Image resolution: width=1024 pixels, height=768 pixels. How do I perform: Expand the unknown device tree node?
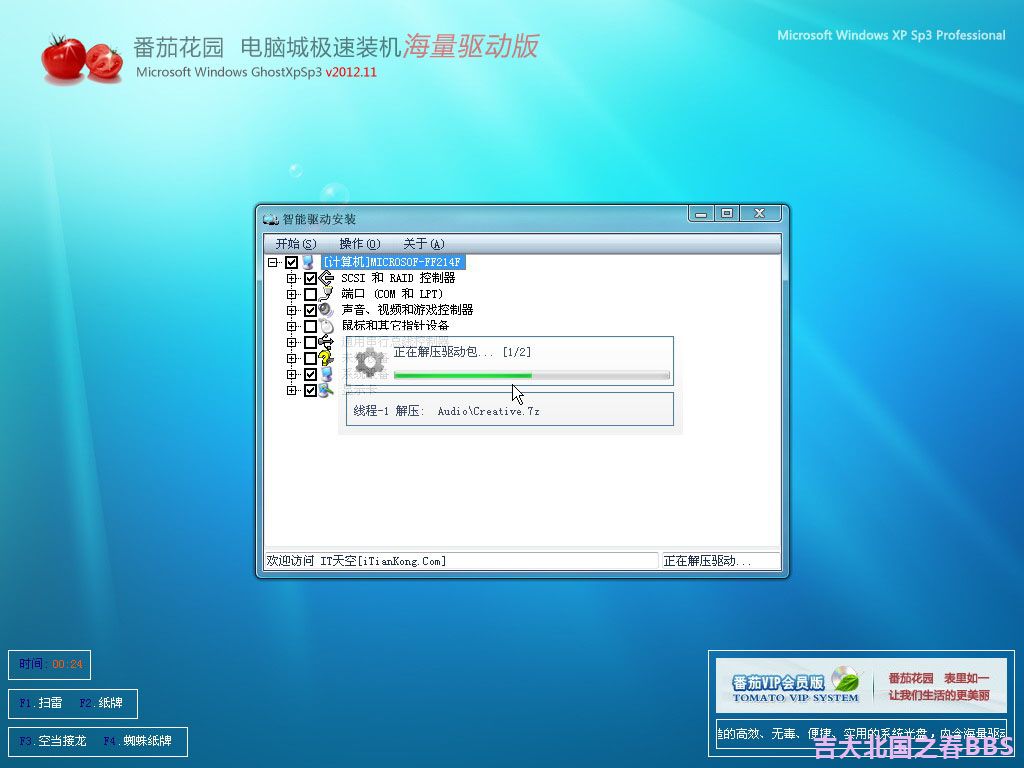(291, 359)
